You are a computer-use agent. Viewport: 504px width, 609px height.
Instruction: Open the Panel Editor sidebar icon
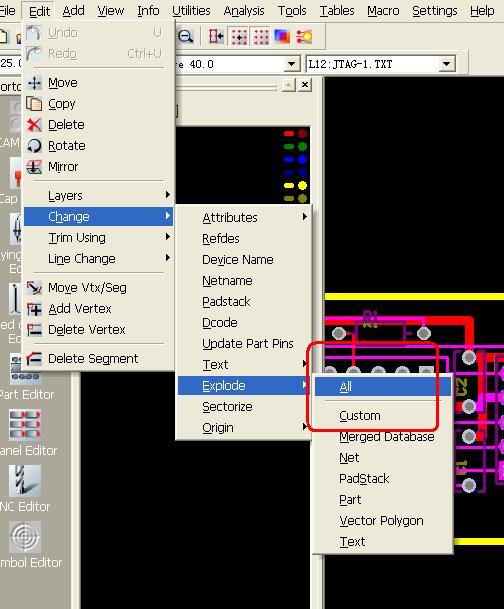tap(24, 425)
